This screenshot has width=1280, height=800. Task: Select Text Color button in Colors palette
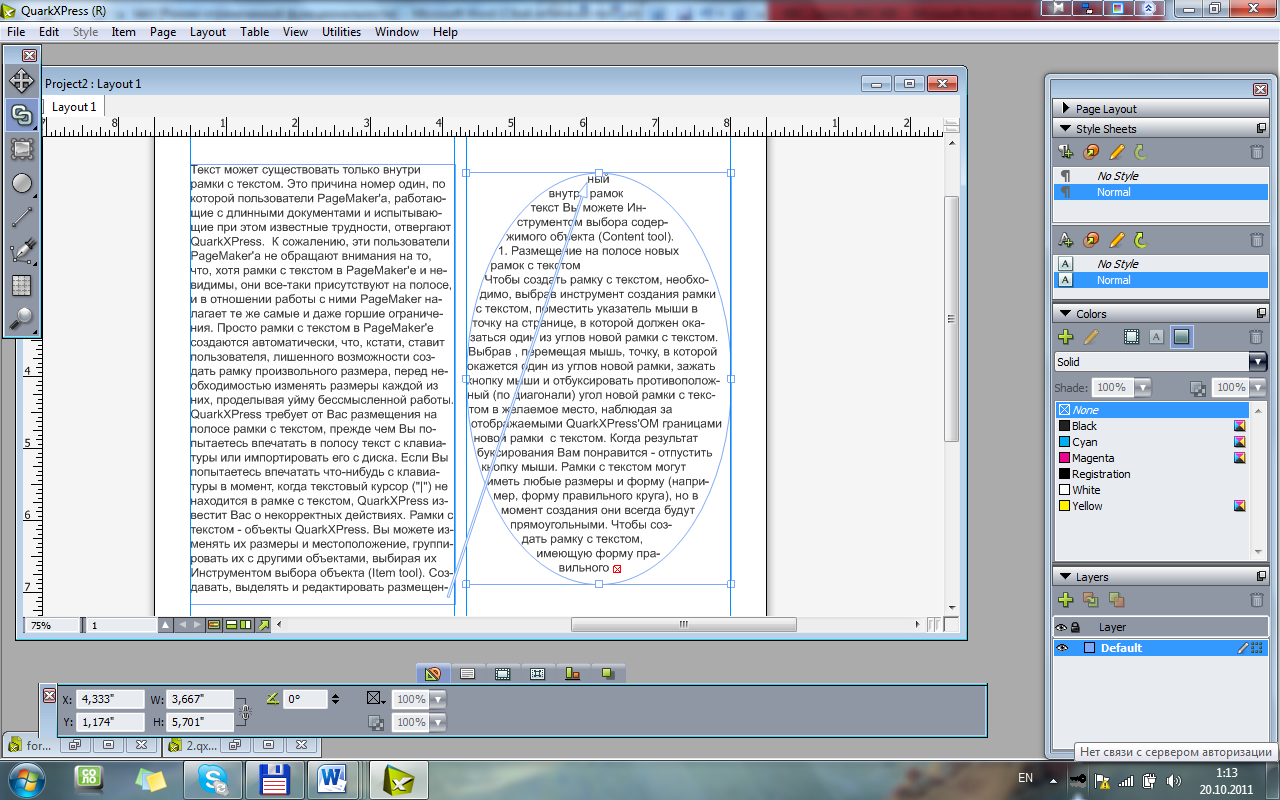coord(1156,337)
